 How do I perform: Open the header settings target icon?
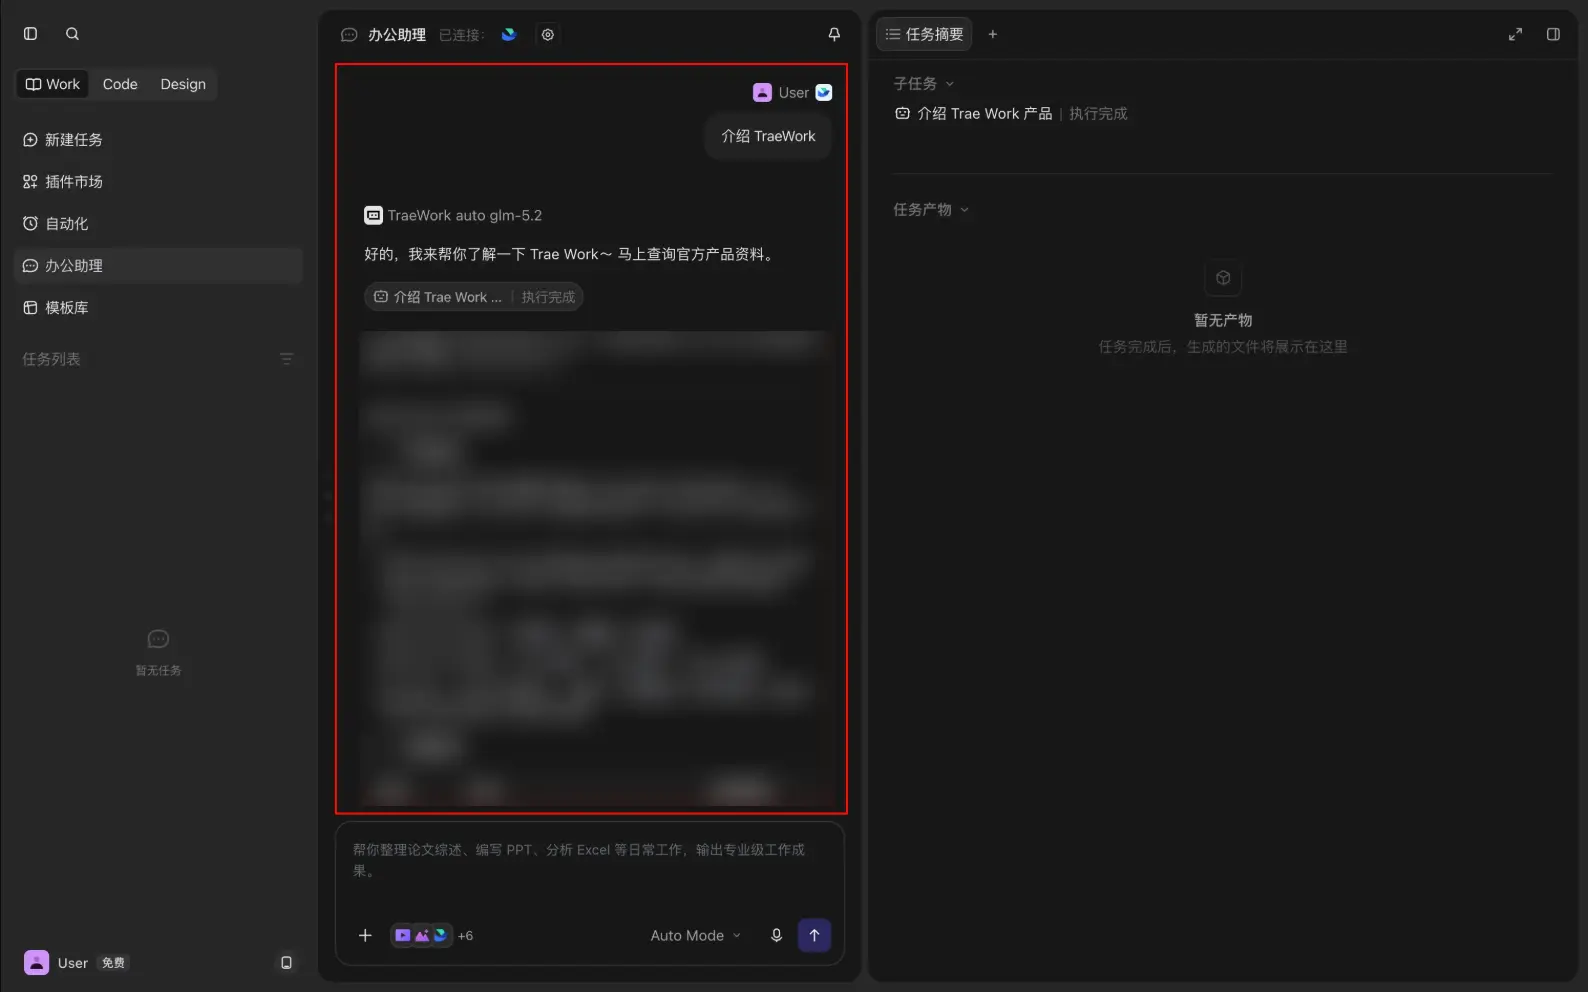click(548, 34)
